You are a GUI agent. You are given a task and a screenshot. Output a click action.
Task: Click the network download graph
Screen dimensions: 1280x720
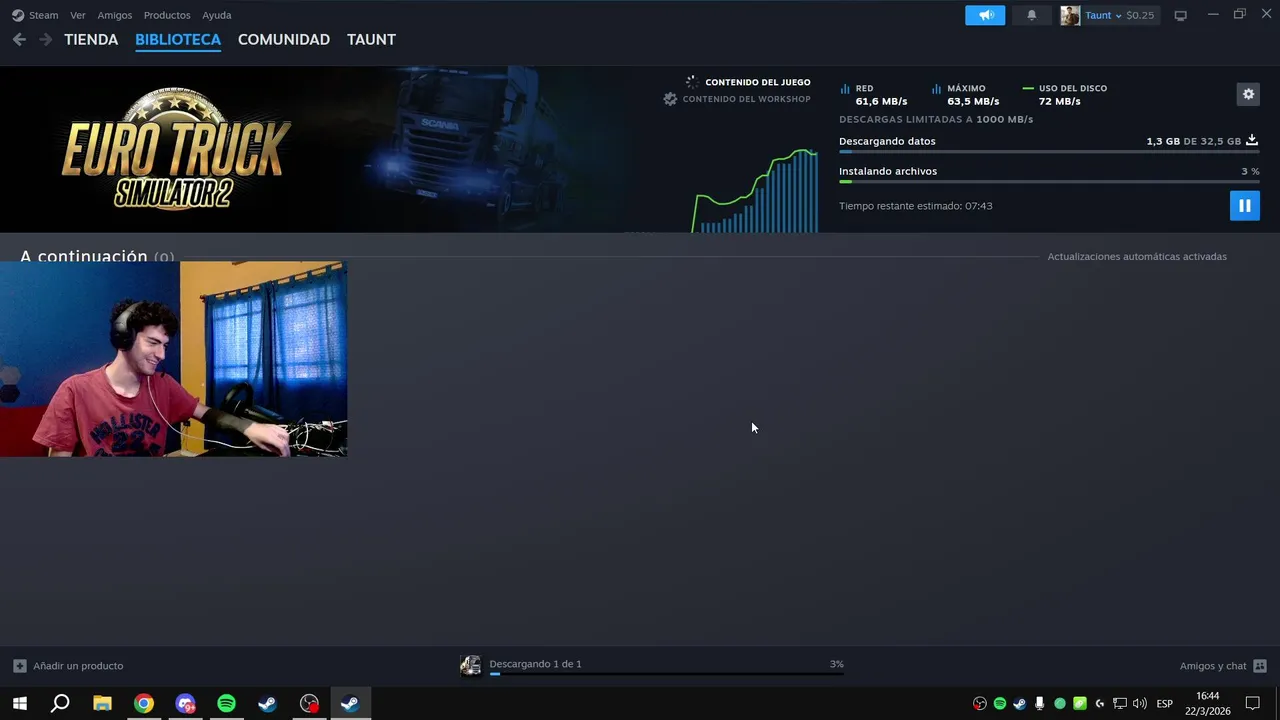[x=755, y=190]
